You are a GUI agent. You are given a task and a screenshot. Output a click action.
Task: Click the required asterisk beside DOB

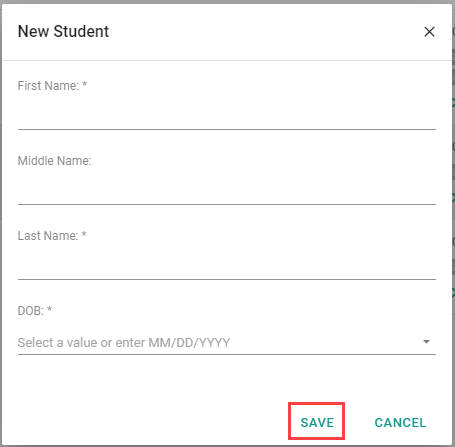49,309
